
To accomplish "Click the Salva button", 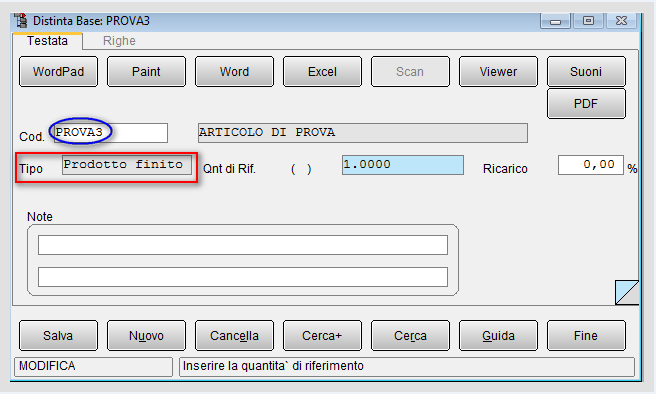I will coord(59,335).
